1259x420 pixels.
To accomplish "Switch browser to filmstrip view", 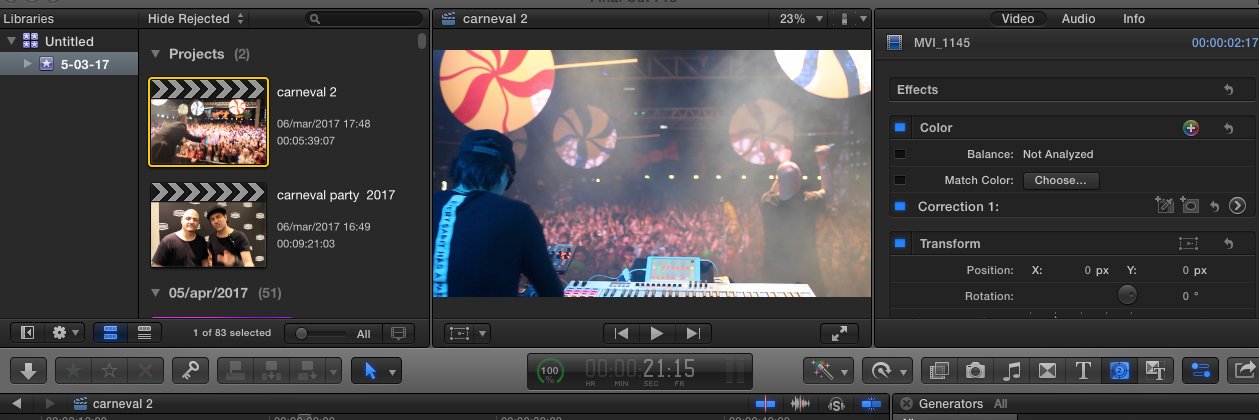I will coord(109,332).
